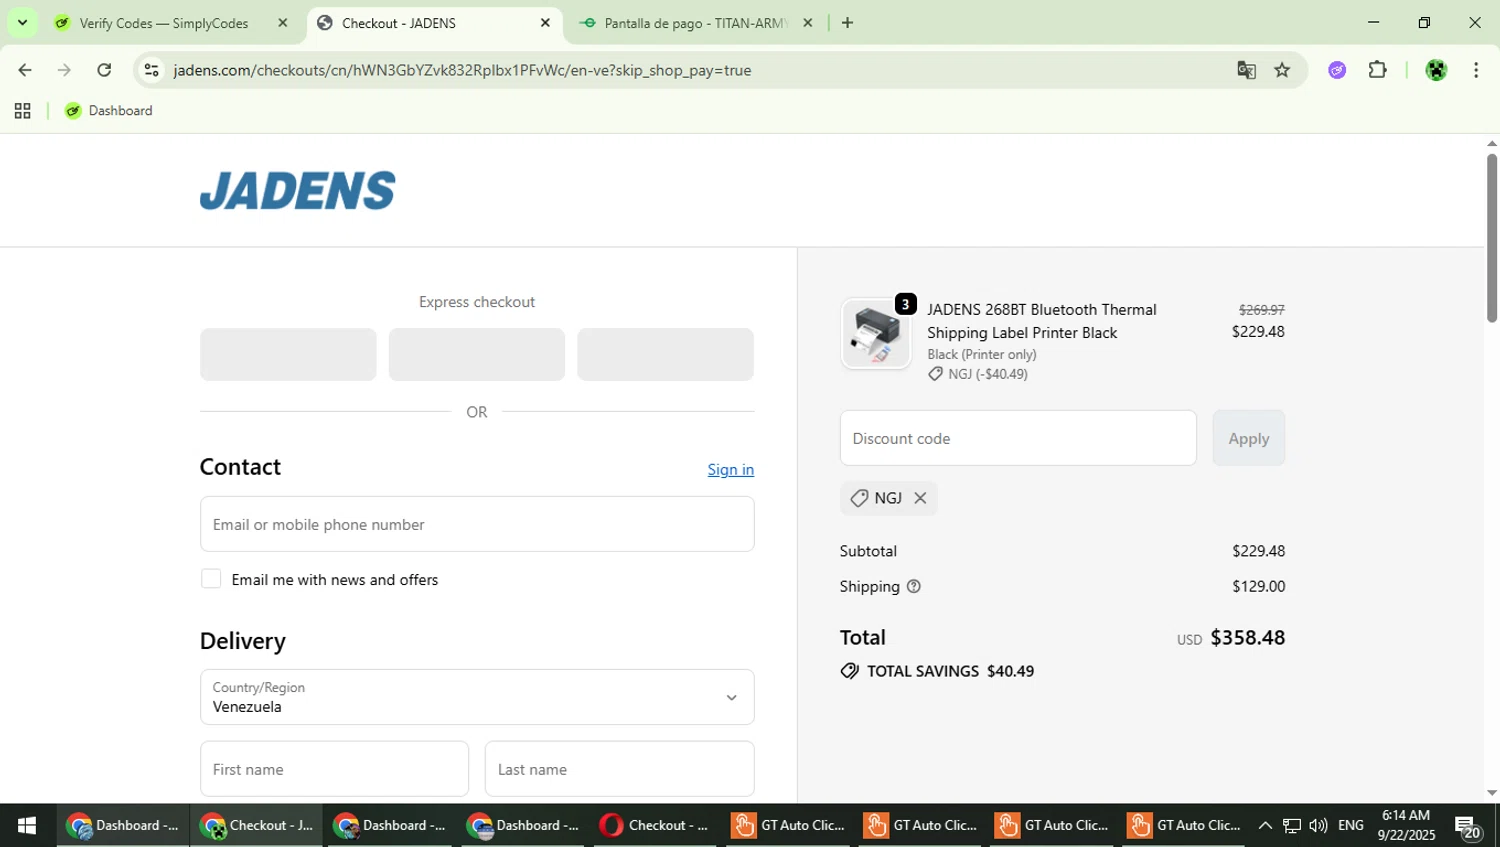
Task: Click first express checkout button placeholder
Action: tap(288, 354)
